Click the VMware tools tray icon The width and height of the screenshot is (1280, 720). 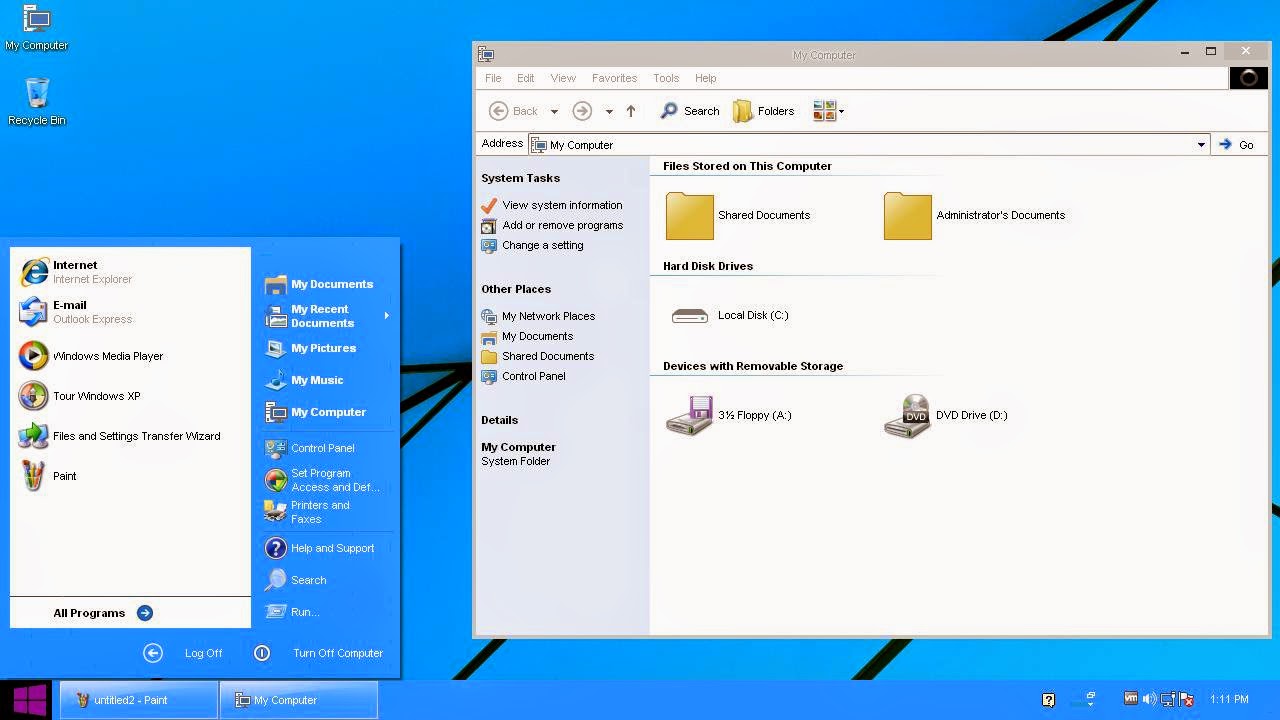1131,699
